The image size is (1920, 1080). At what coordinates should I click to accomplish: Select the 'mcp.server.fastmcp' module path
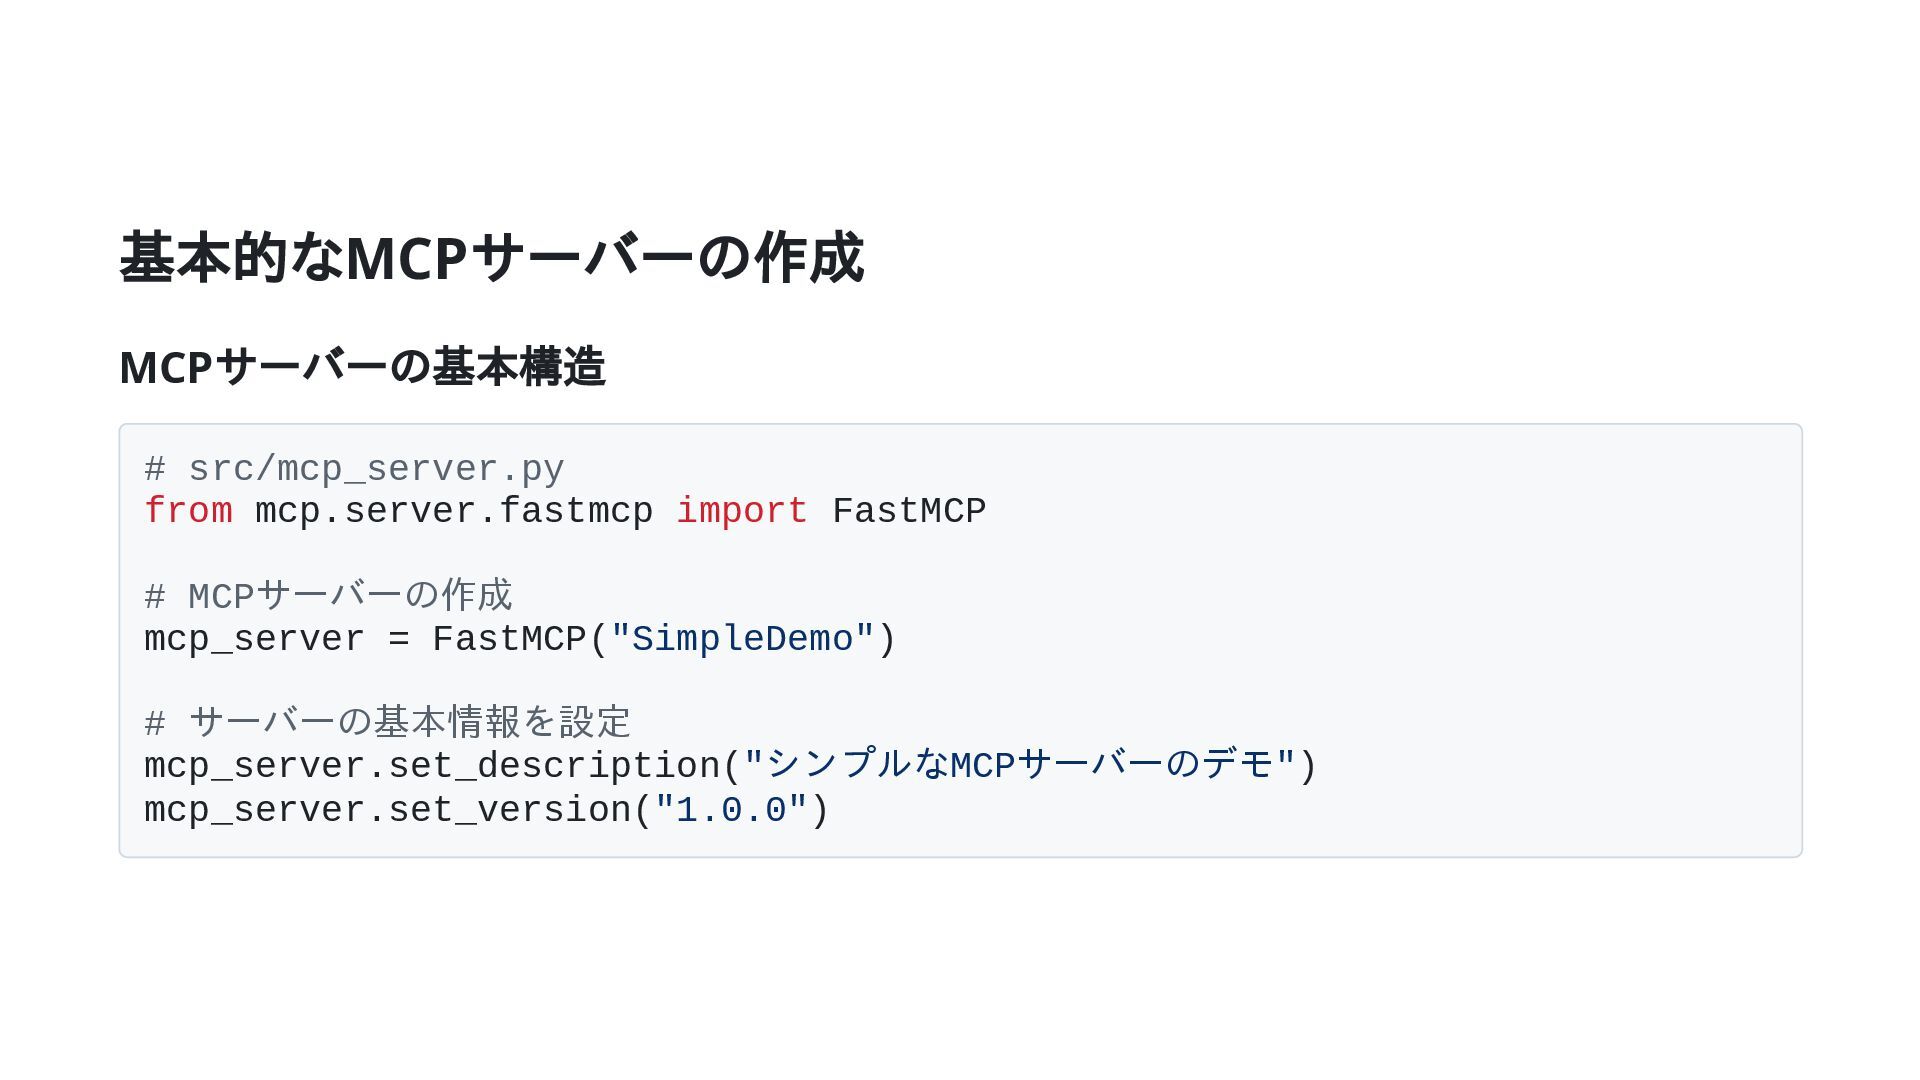pos(454,511)
